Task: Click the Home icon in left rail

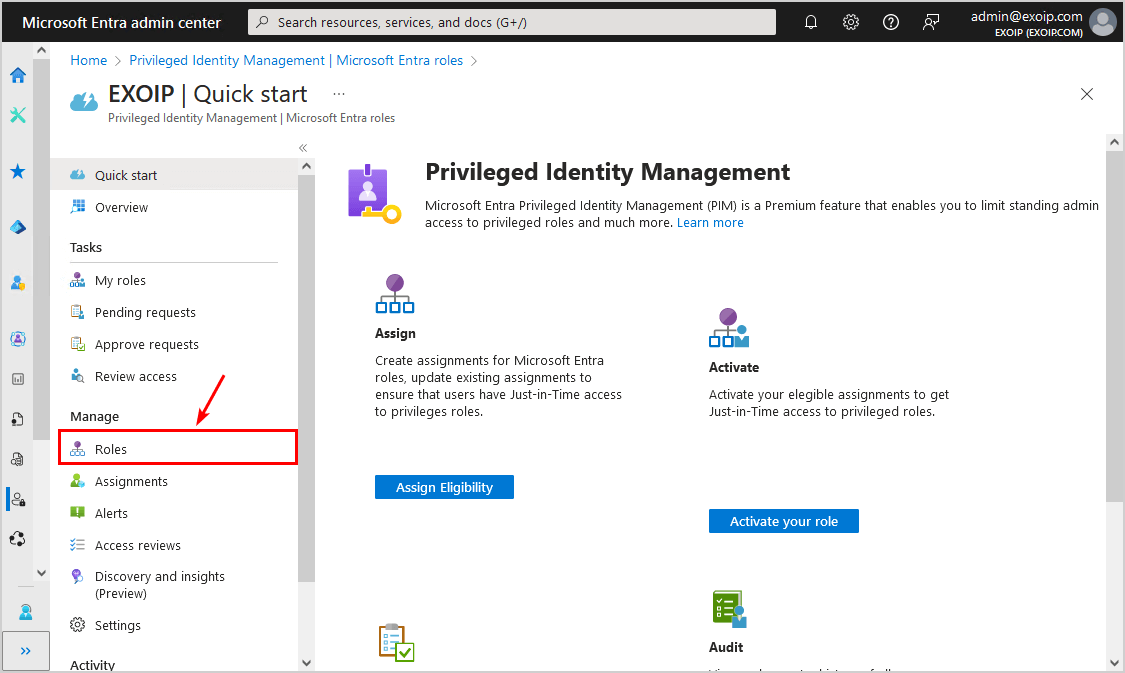Action: click(18, 75)
